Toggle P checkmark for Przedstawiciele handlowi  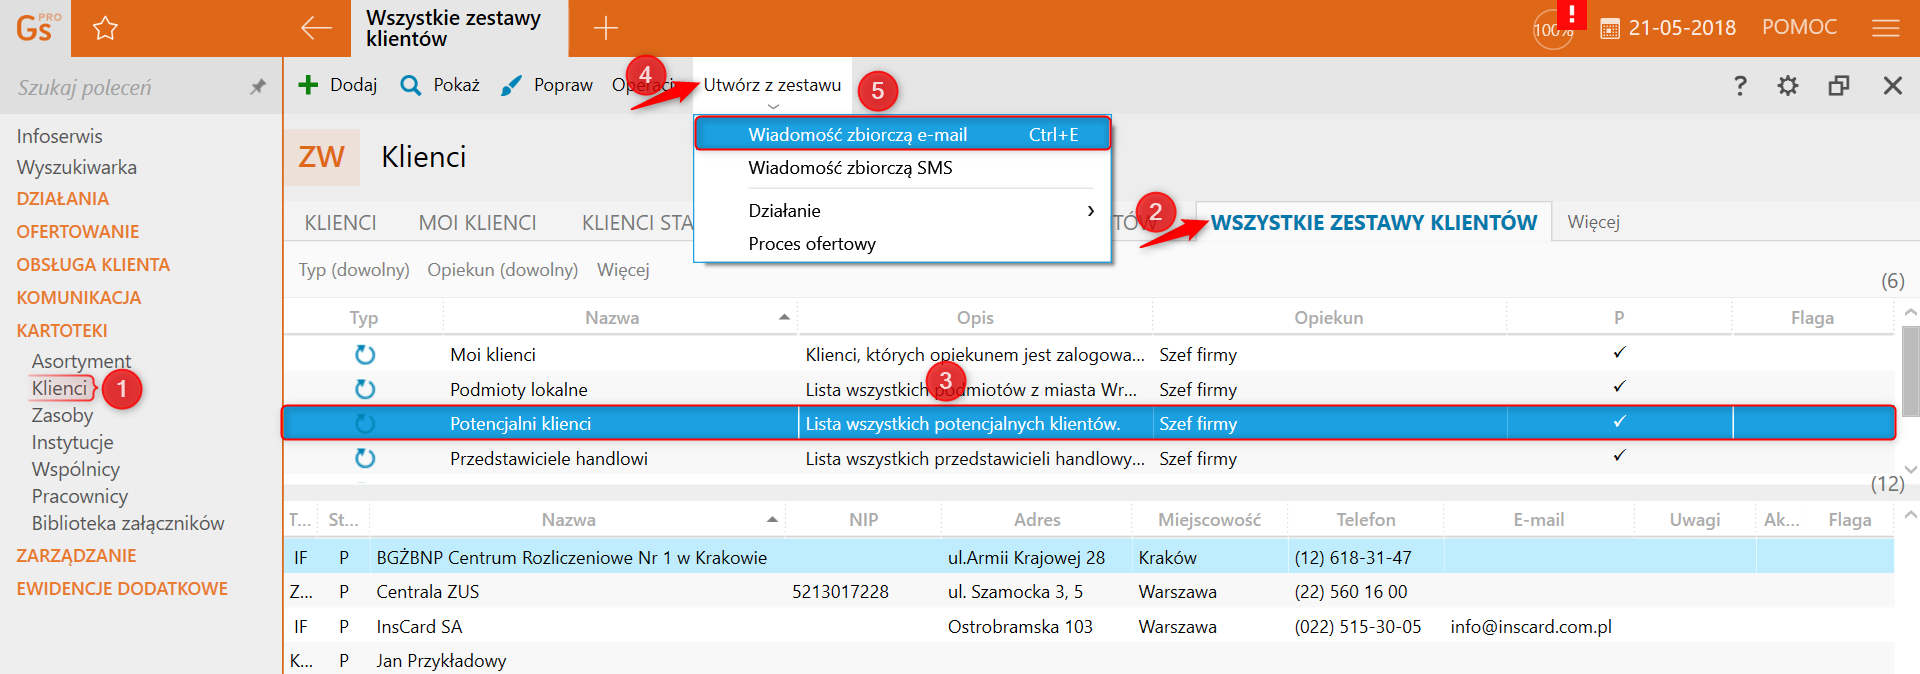pyautogui.click(x=1619, y=455)
